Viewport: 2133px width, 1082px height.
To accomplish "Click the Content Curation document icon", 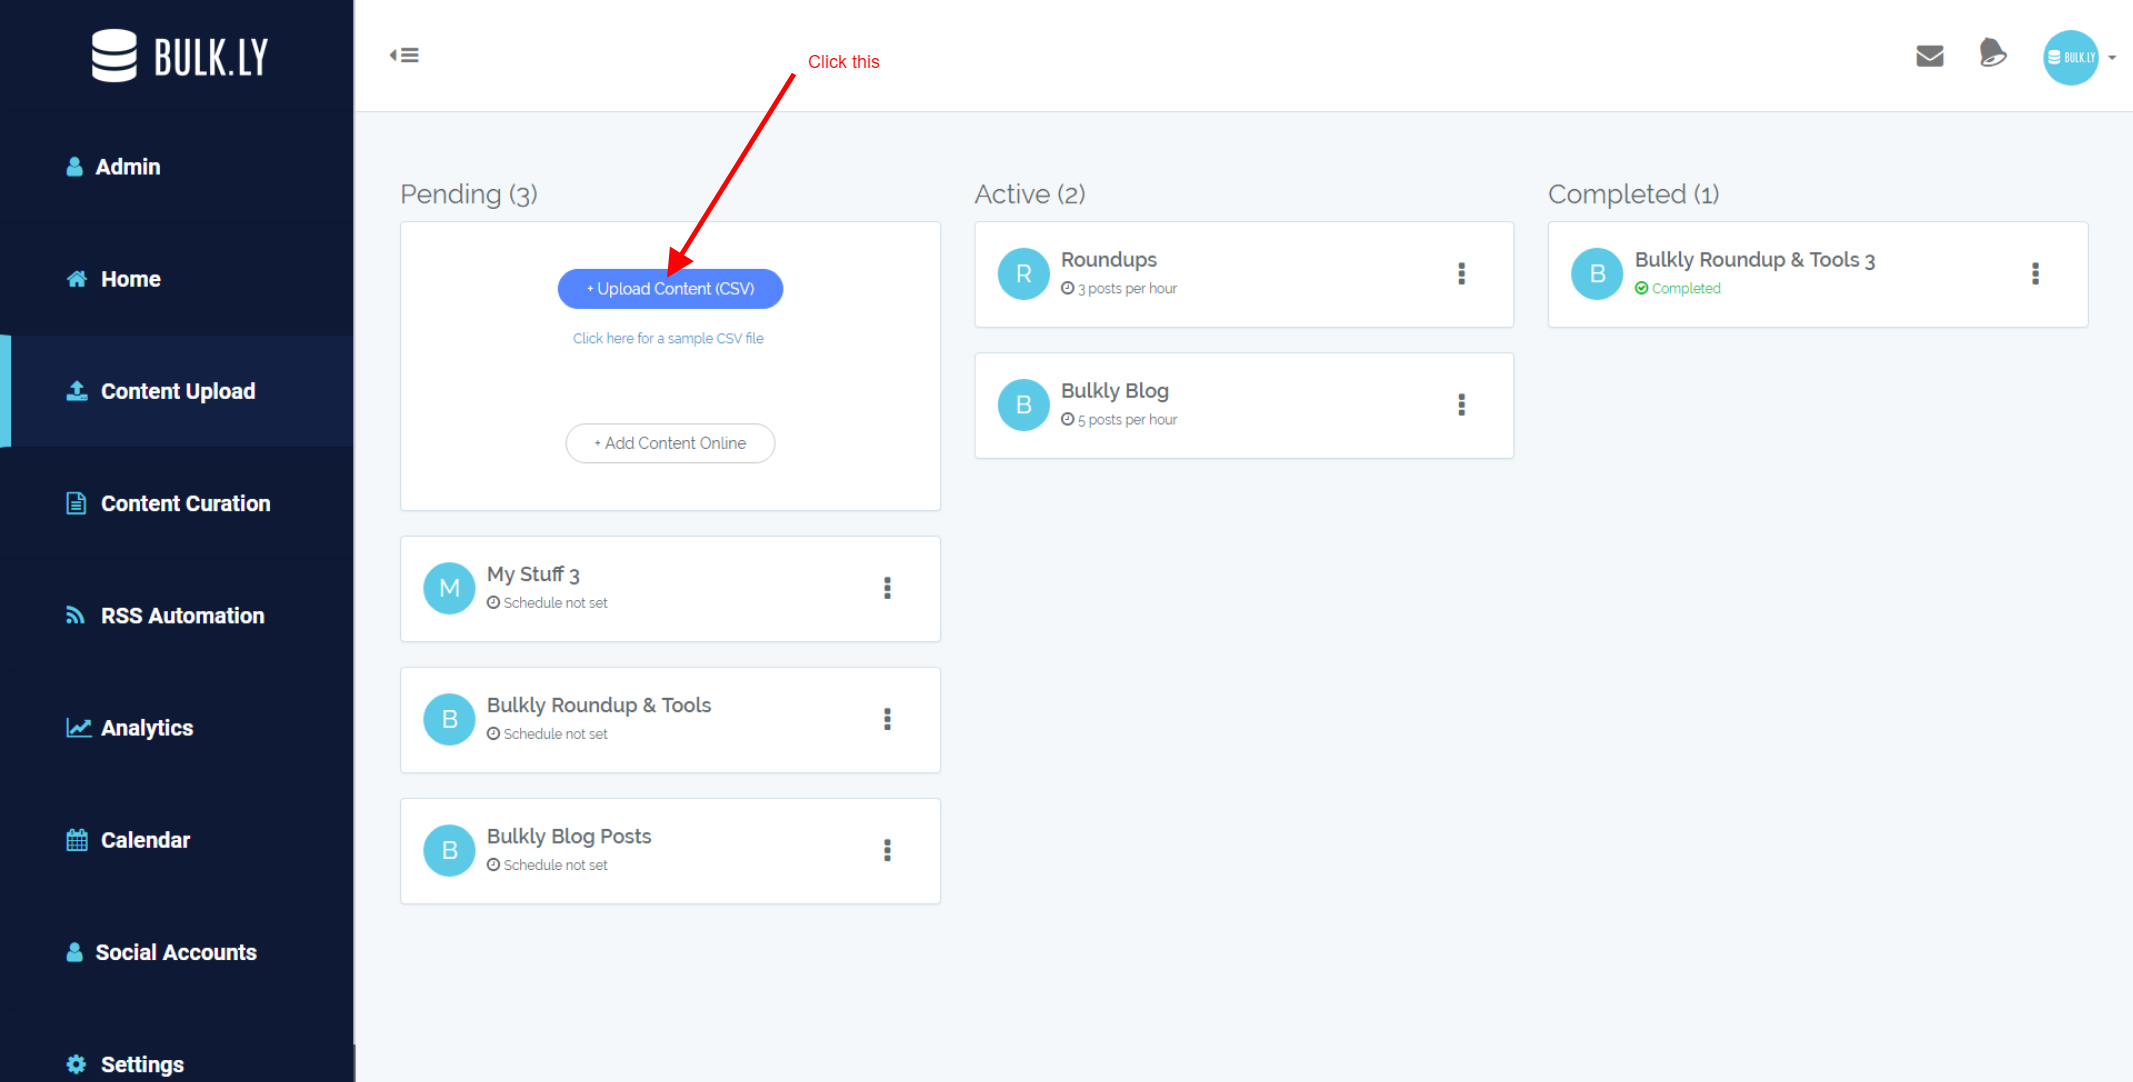I will click(76, 503).
